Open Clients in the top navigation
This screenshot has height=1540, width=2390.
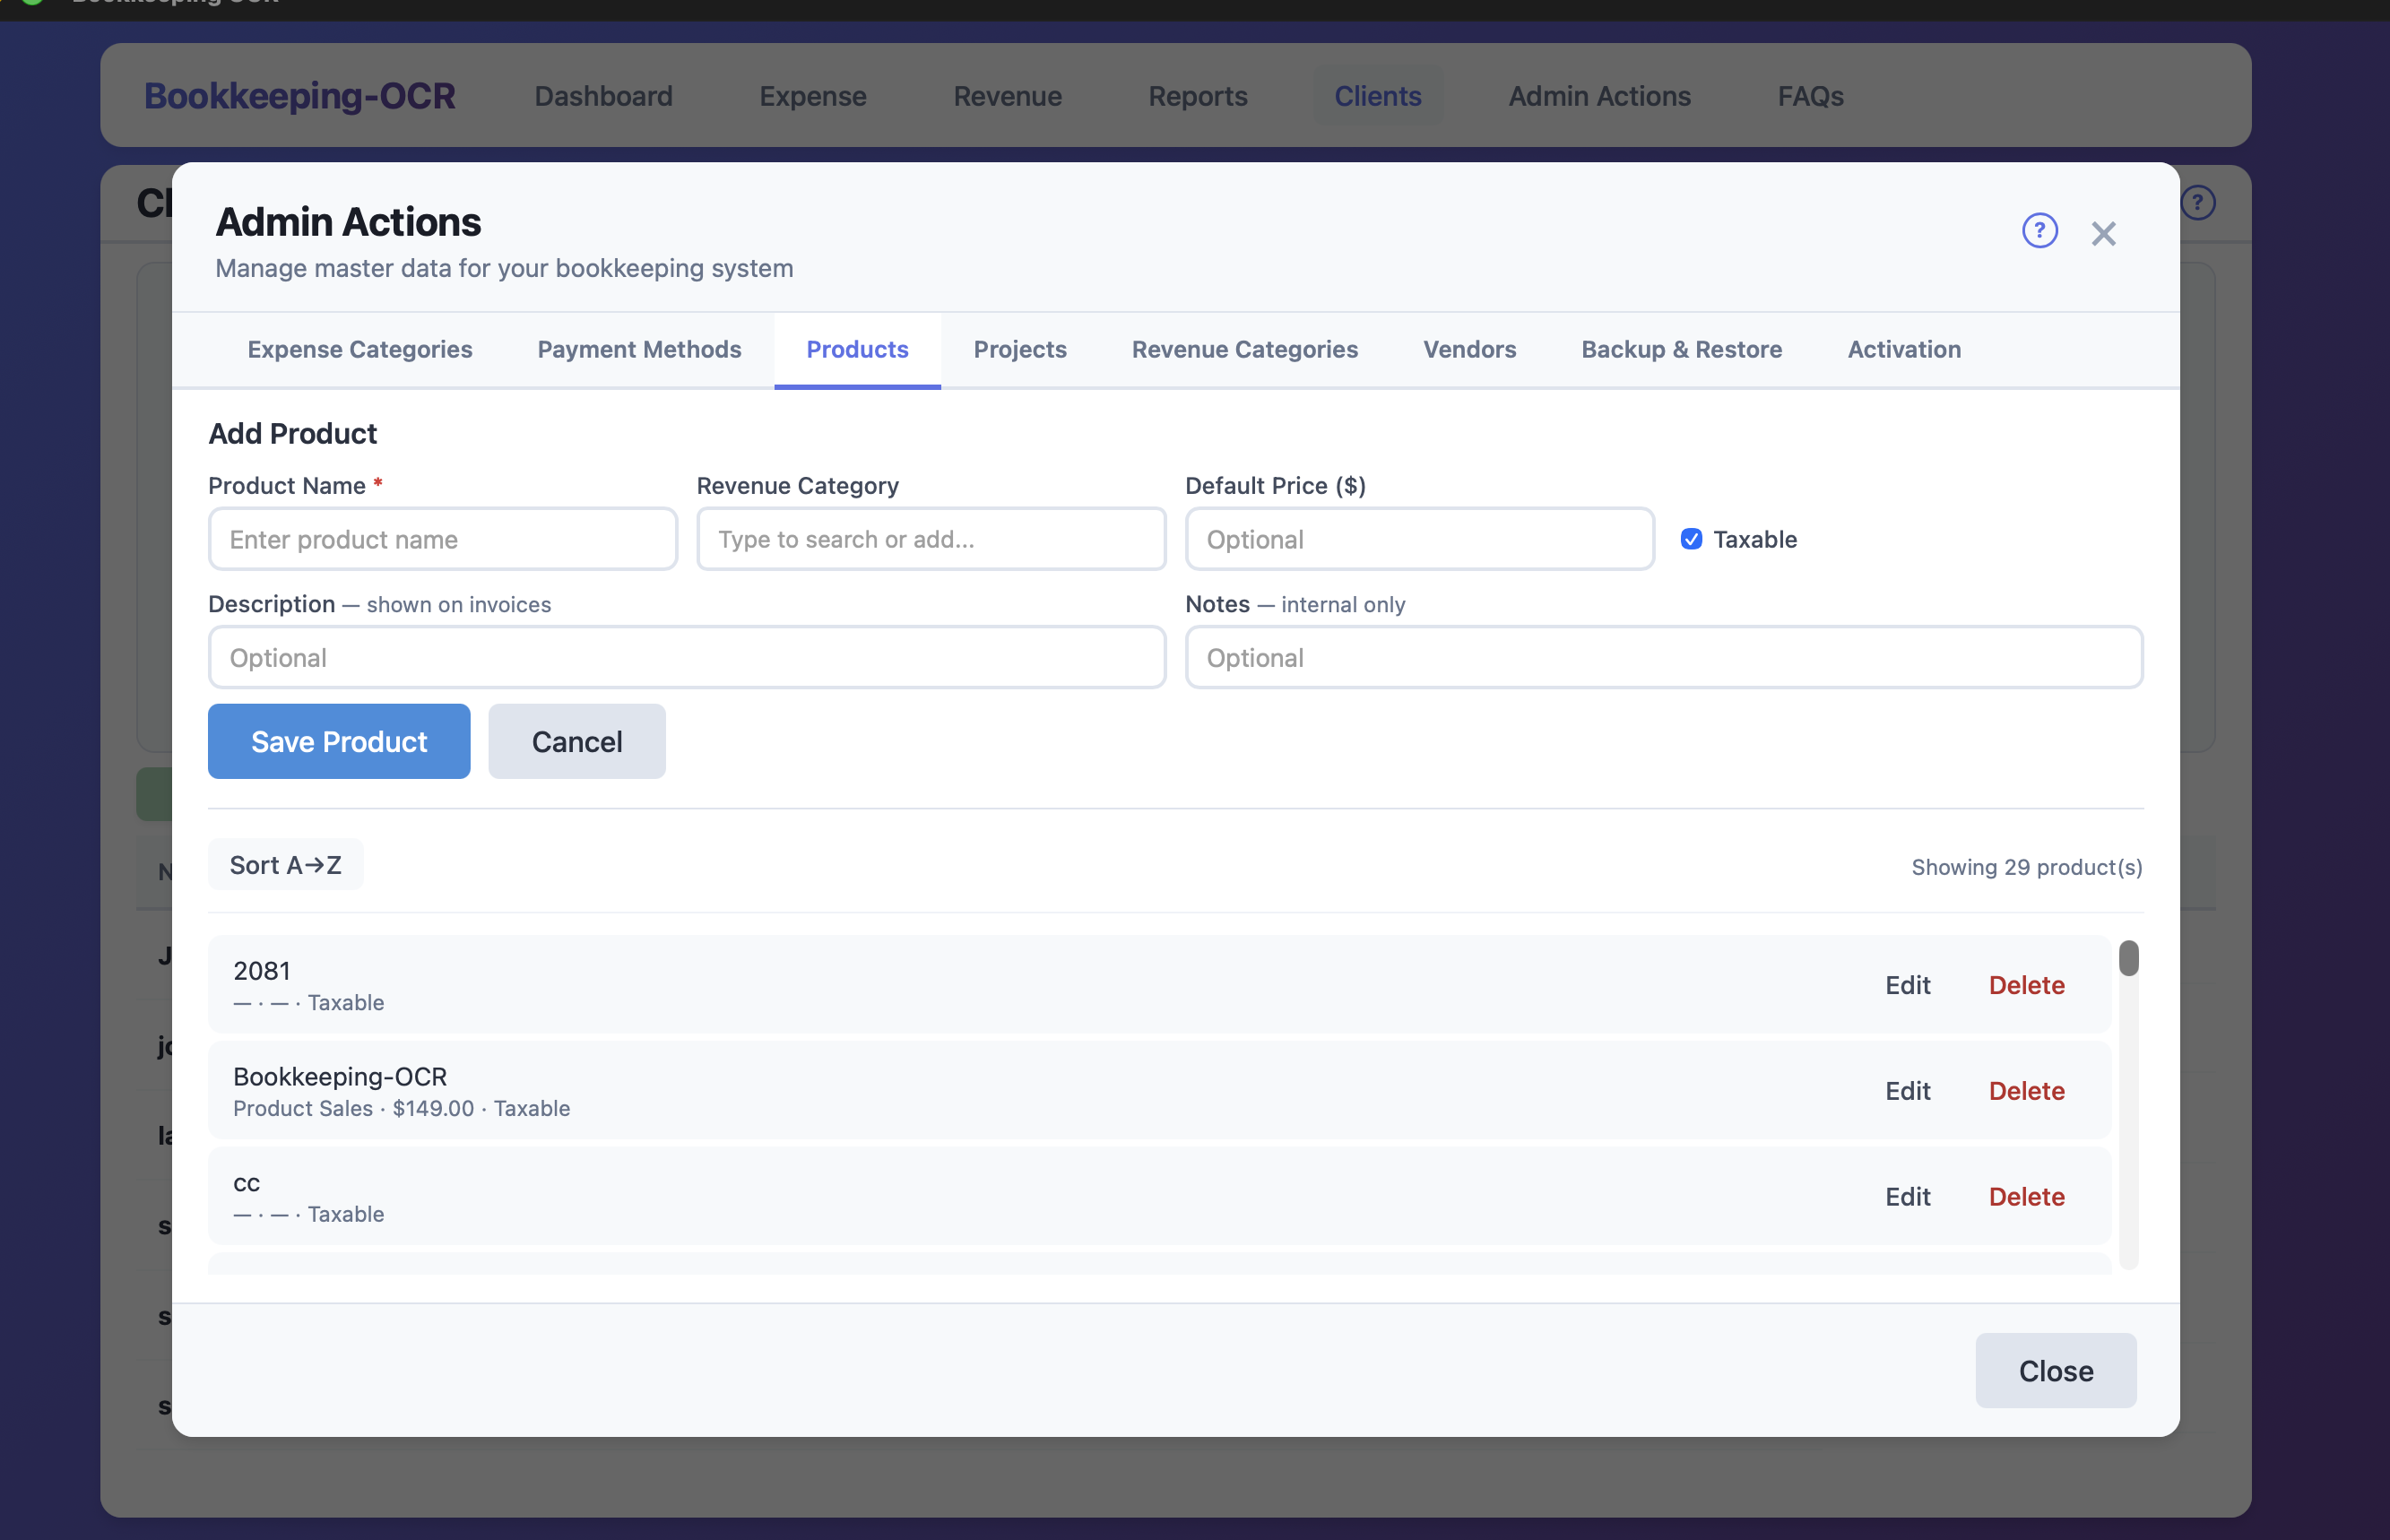tap(1377, 96)
